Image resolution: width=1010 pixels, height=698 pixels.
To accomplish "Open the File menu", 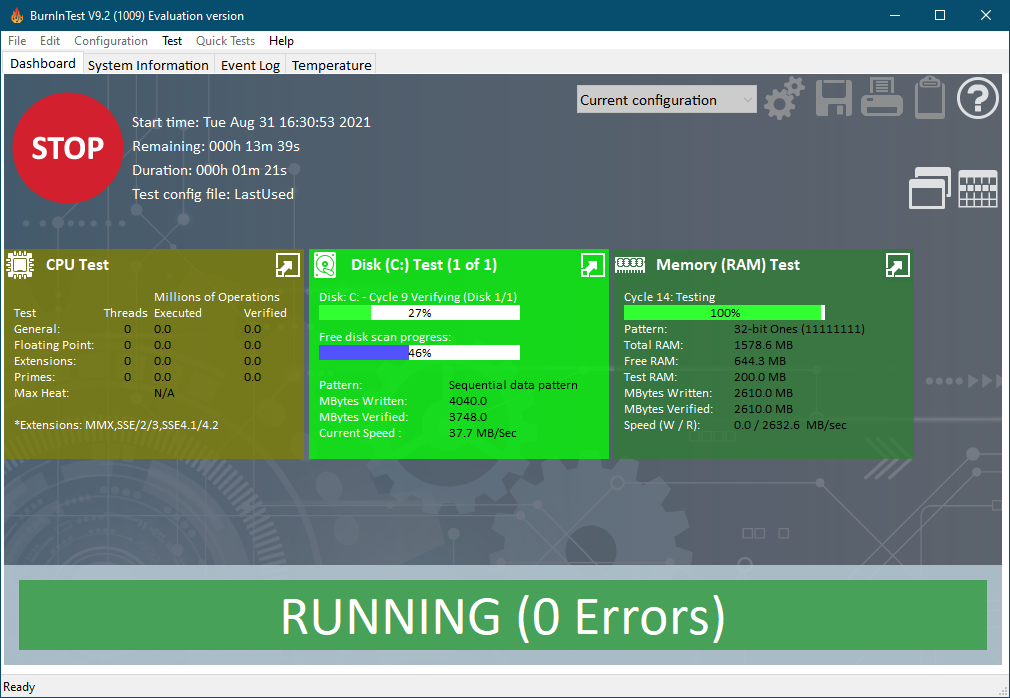I will click(17, 41).
